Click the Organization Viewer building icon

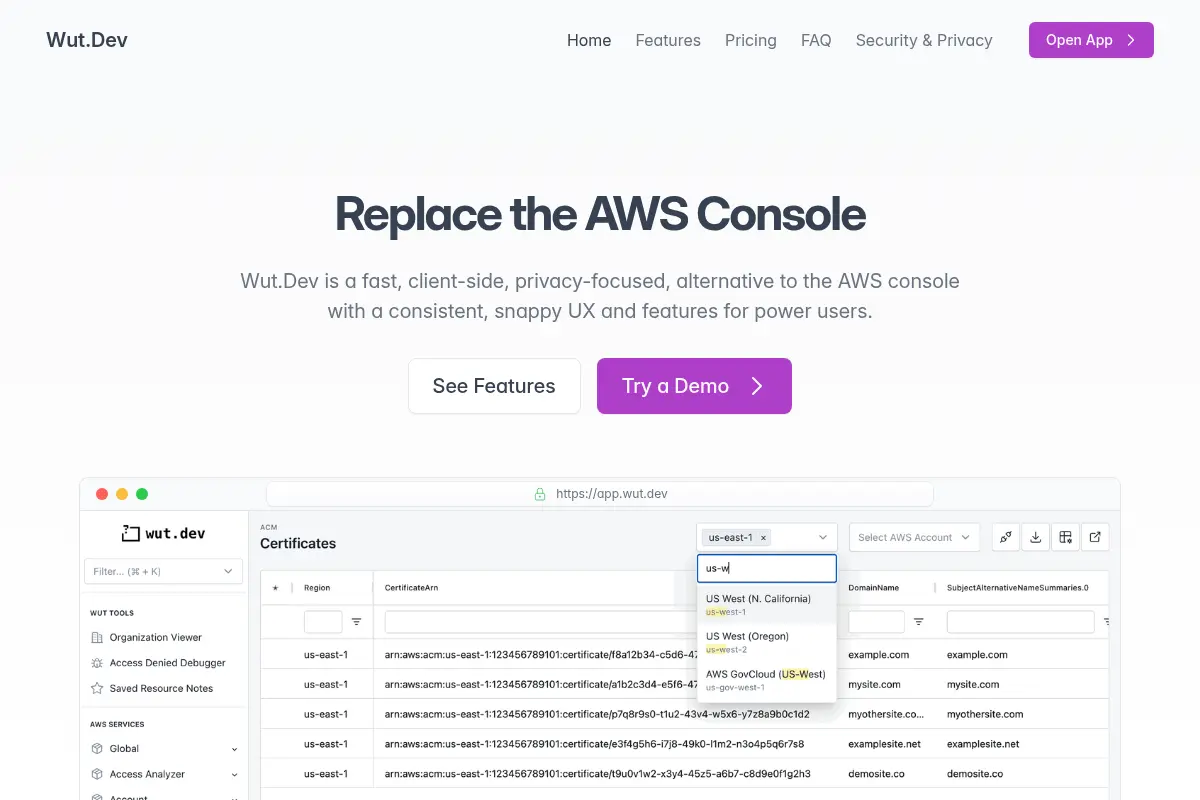[x=97, y=637]
